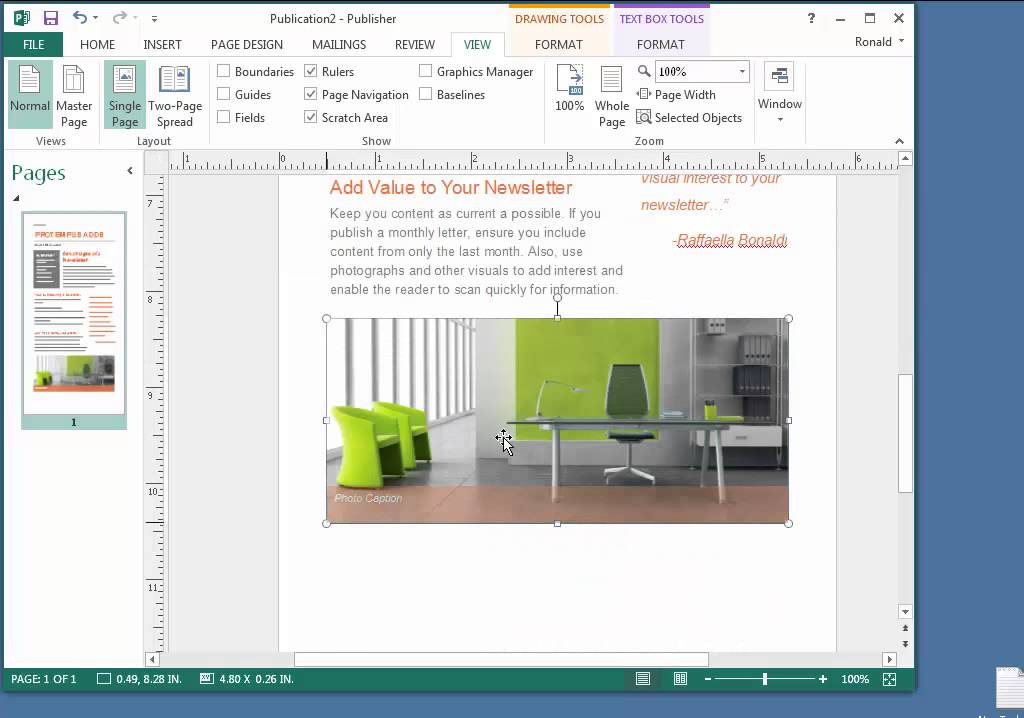Click the Photo Caption text on the image
Viewport: 1024px width, 718px height.
click(368, 498)
